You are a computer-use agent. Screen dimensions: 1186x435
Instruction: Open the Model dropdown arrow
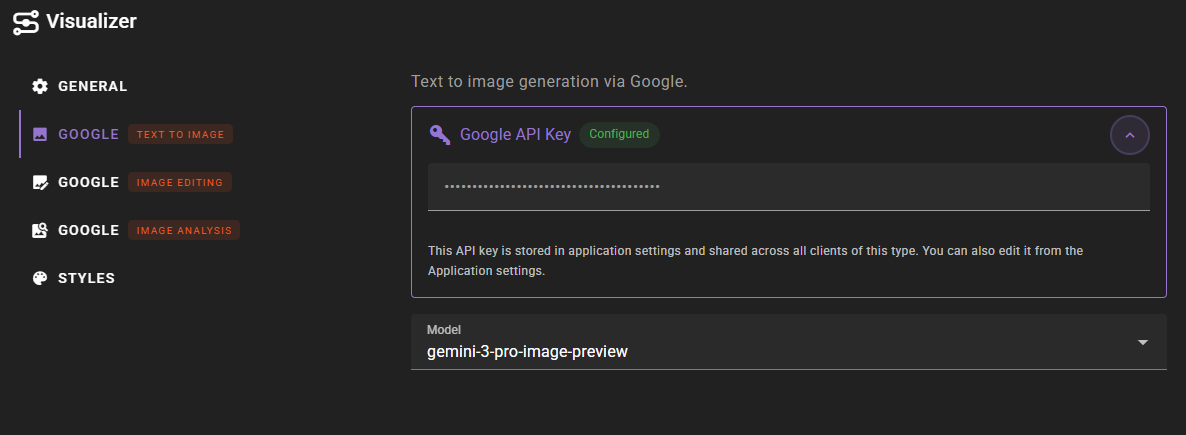[x=1143, y=343]
